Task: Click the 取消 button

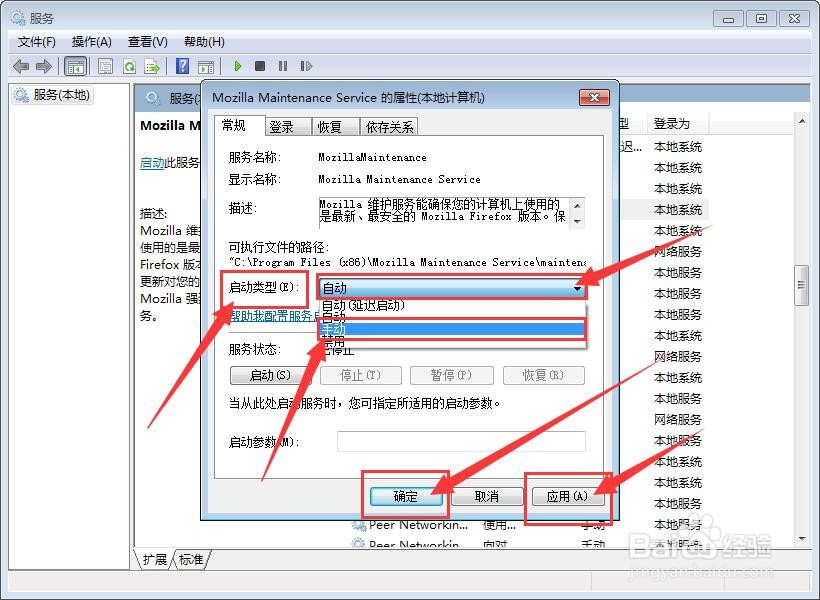Action: [487, 496]
